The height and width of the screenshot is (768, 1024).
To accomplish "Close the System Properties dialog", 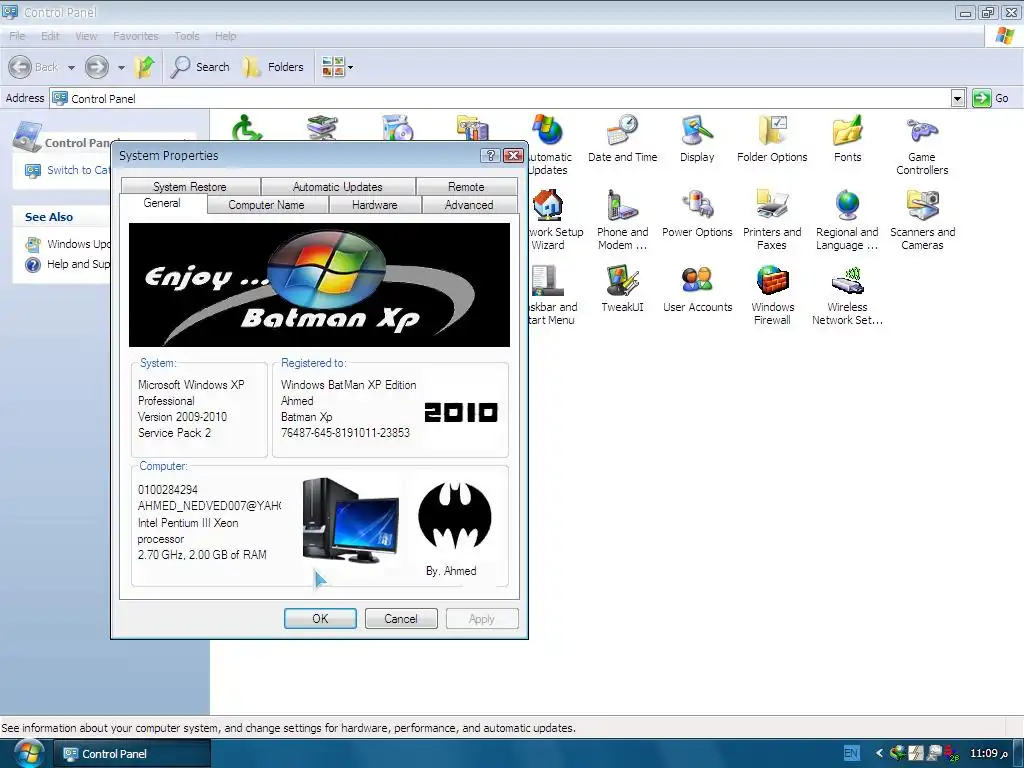I will (x=513, y=155).
